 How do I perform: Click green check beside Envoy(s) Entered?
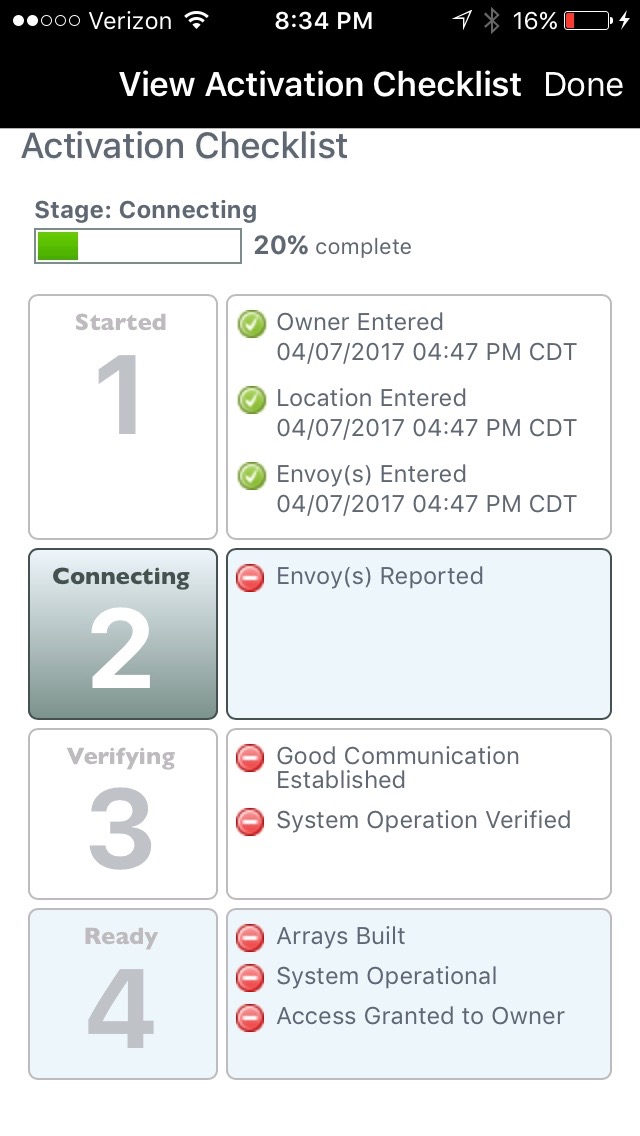pyautogui.click(x=251, y=476)
